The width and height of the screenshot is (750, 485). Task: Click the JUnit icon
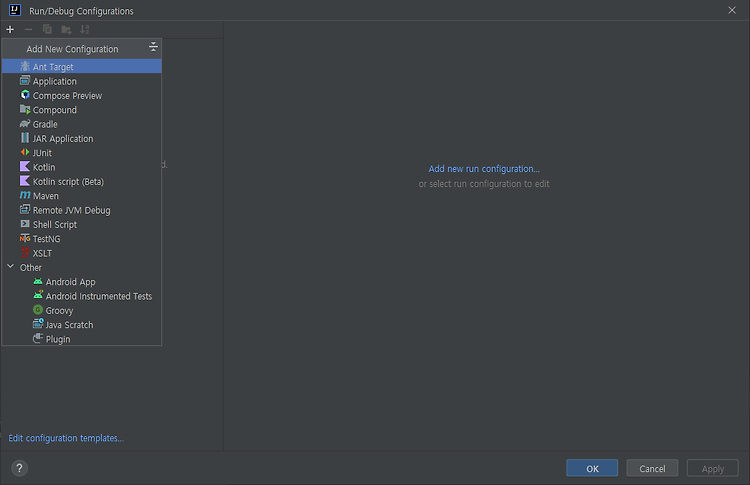coord(25,152)
